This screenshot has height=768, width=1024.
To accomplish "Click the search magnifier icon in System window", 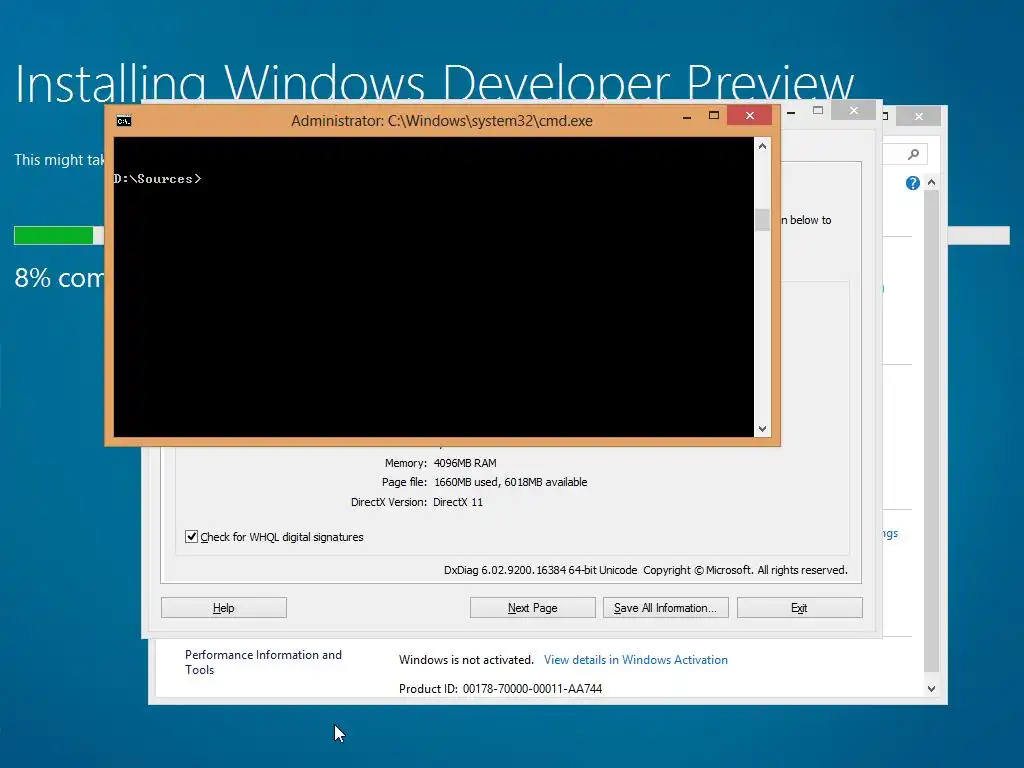I will [913, 154].
